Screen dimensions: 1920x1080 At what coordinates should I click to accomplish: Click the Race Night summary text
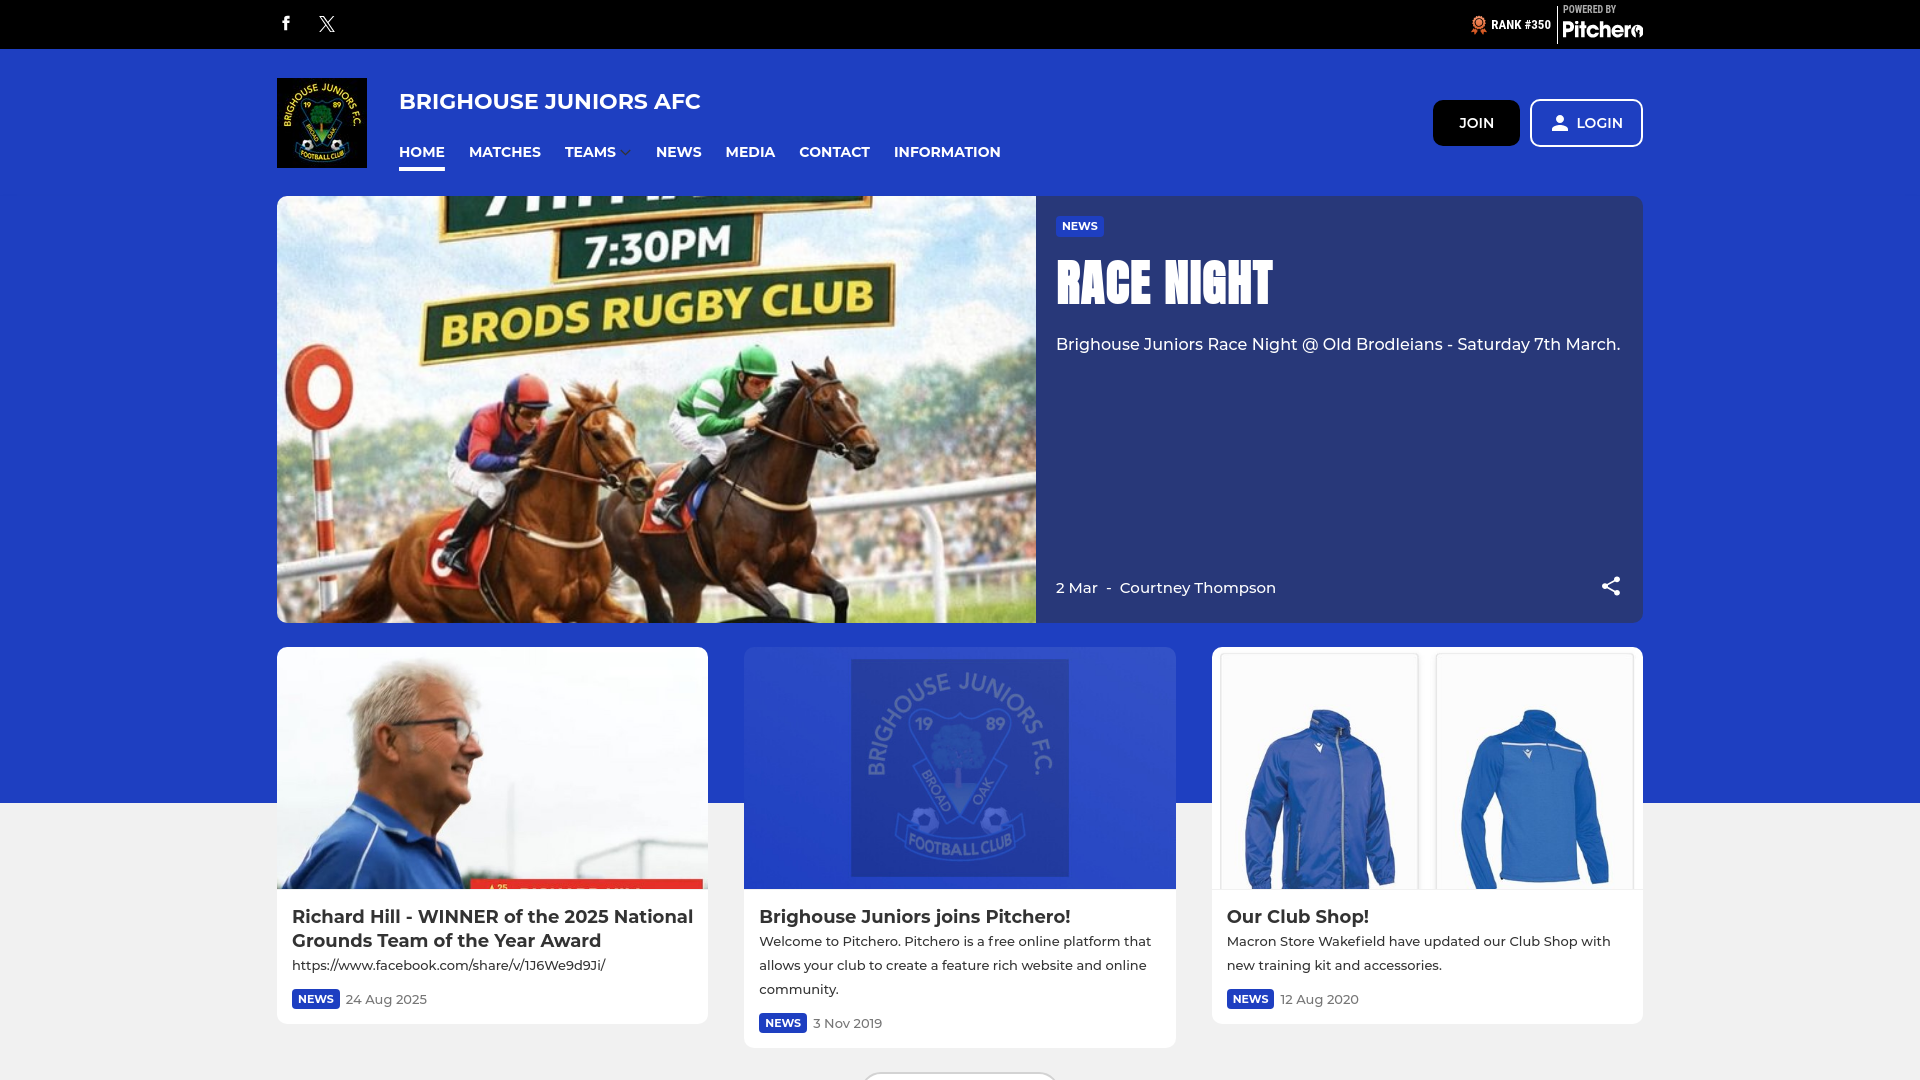pos(1338,344)
